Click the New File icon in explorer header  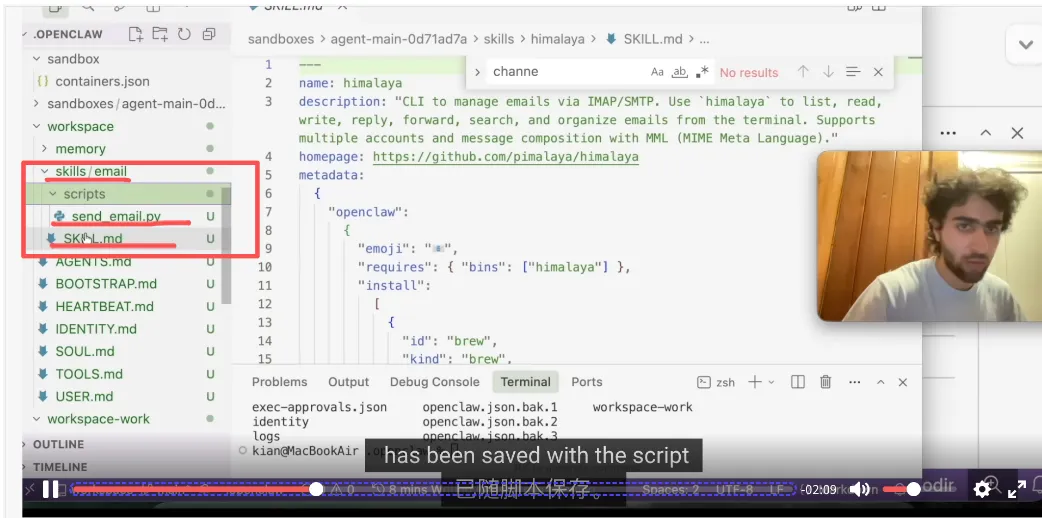136,35
